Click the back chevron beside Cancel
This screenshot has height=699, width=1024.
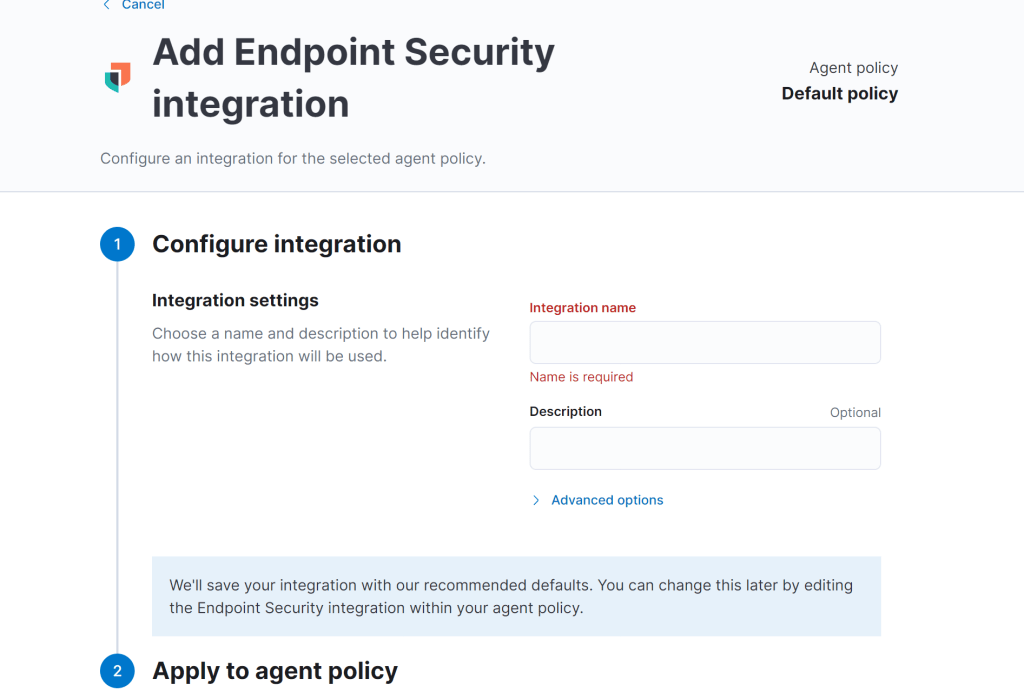point(107,5)
